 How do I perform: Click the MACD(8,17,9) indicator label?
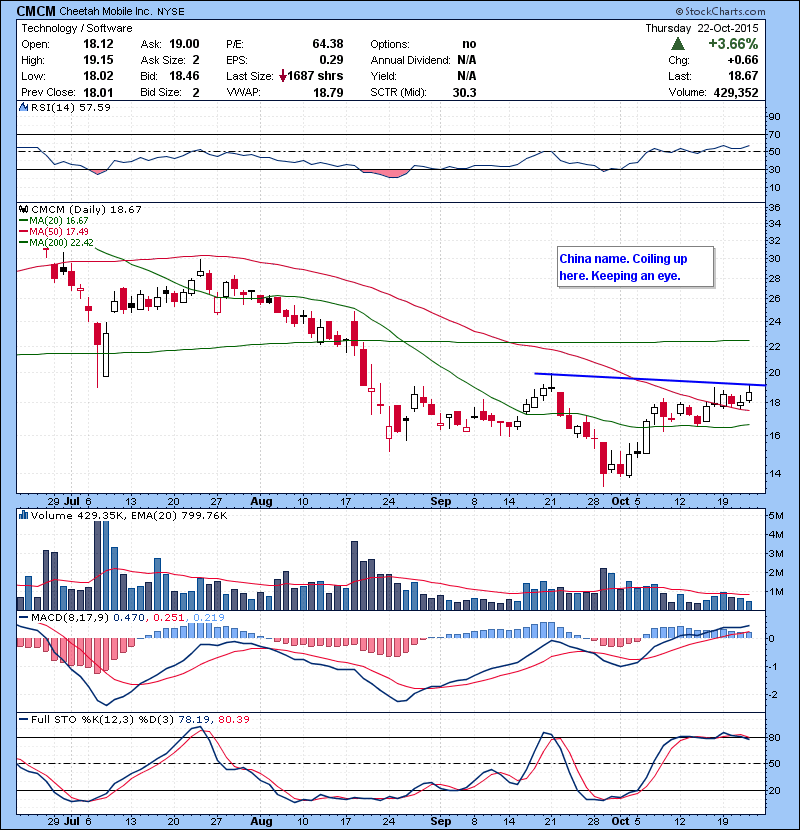(70, 618)
